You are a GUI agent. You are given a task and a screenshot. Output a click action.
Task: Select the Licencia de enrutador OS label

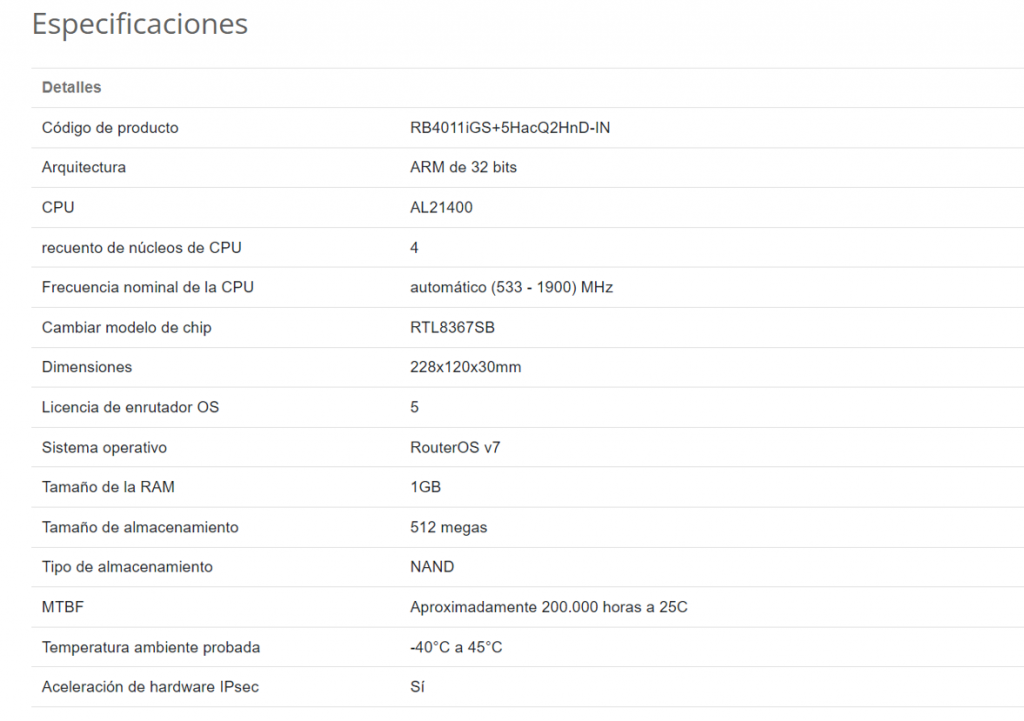tap(131, 408)
